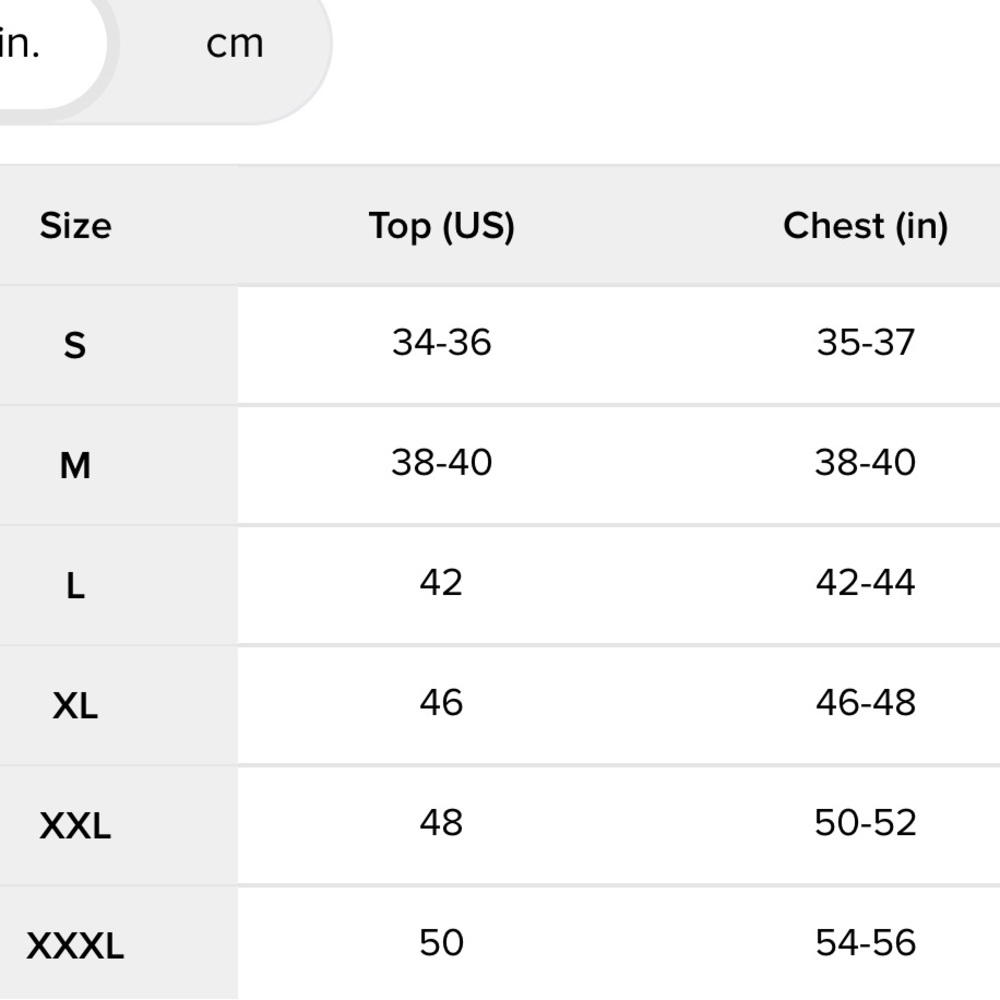The width and height of the screenshot is (1000, 1000).
Task: Click top size 42 cell
Action: click(x=441, y=583)
